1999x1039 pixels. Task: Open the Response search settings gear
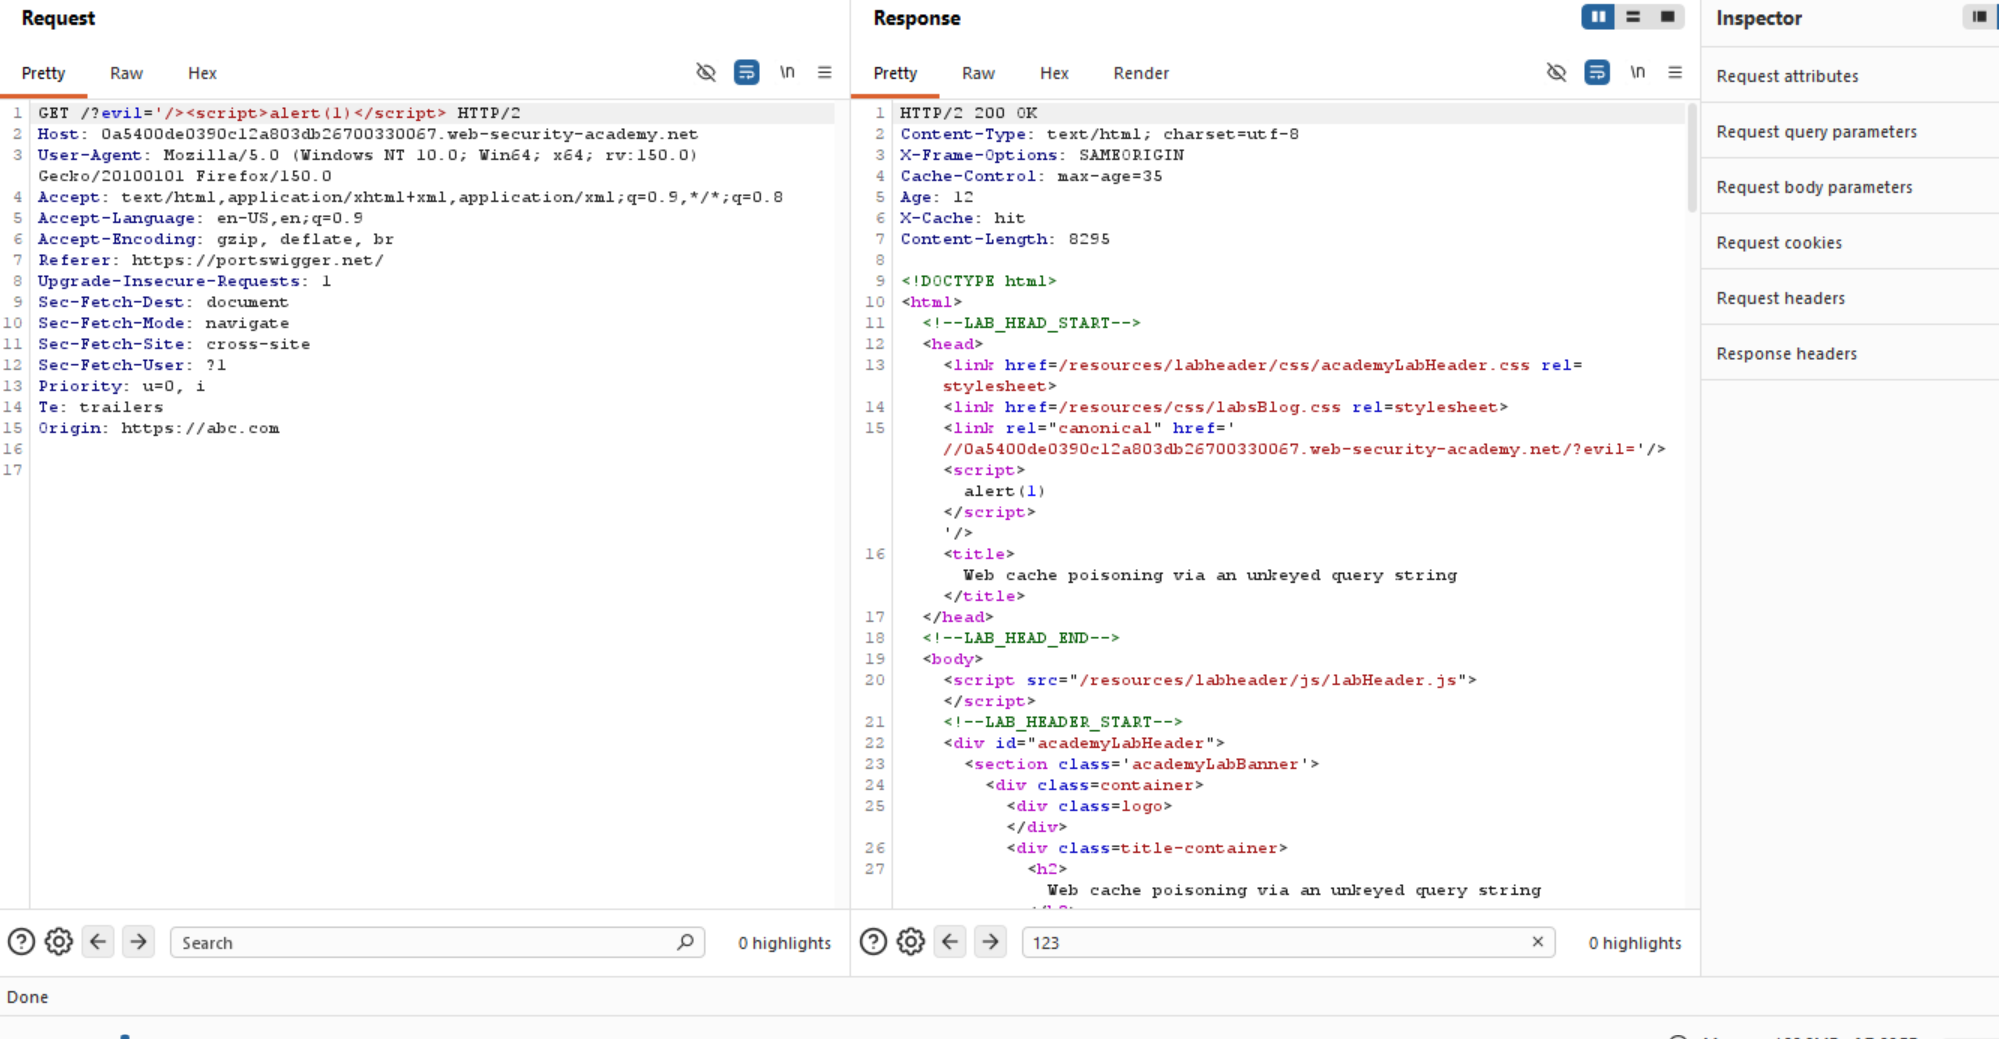(x=911, y=942)
